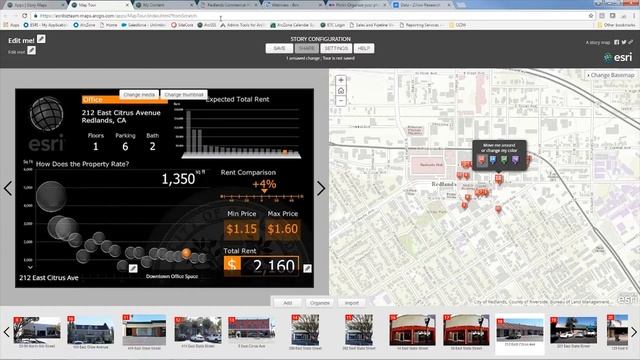Click the Share button

(307, 48)
